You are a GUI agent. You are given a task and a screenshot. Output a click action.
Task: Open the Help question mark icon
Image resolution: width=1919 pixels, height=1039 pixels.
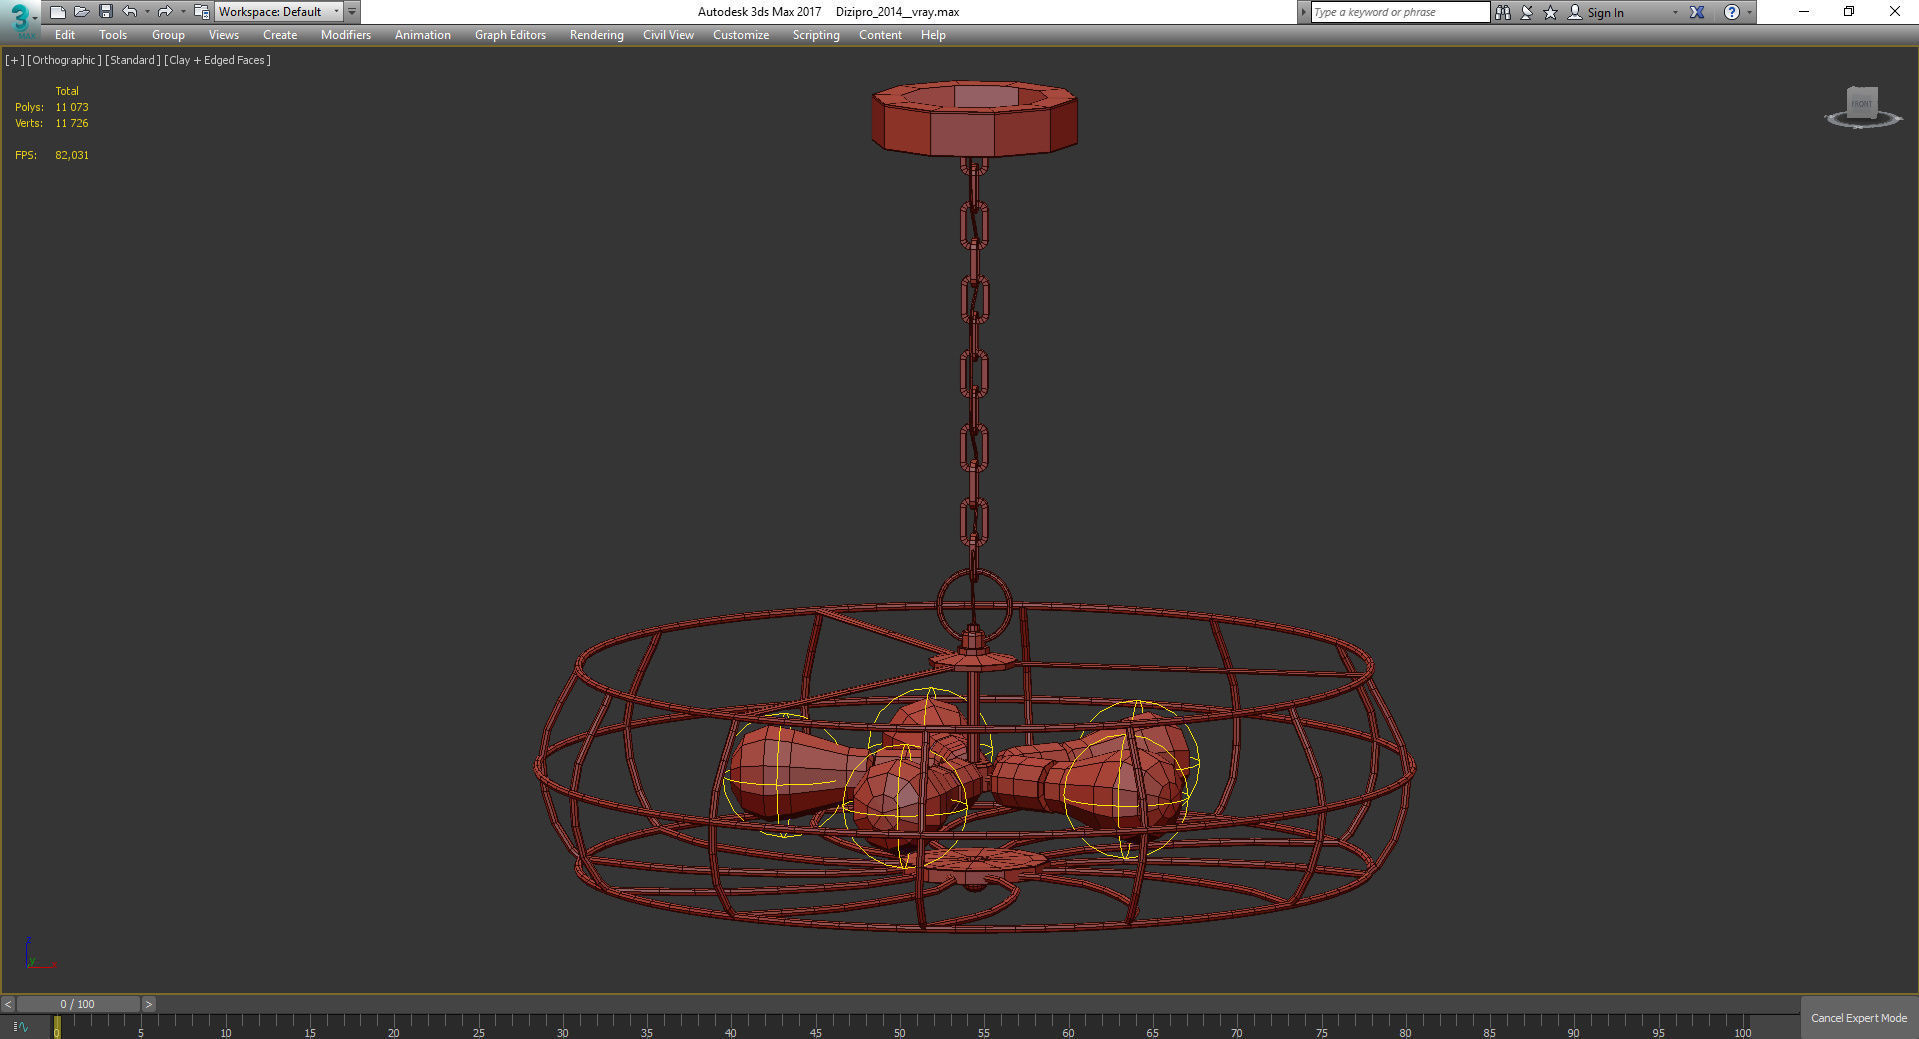(x=1732, y=12)
